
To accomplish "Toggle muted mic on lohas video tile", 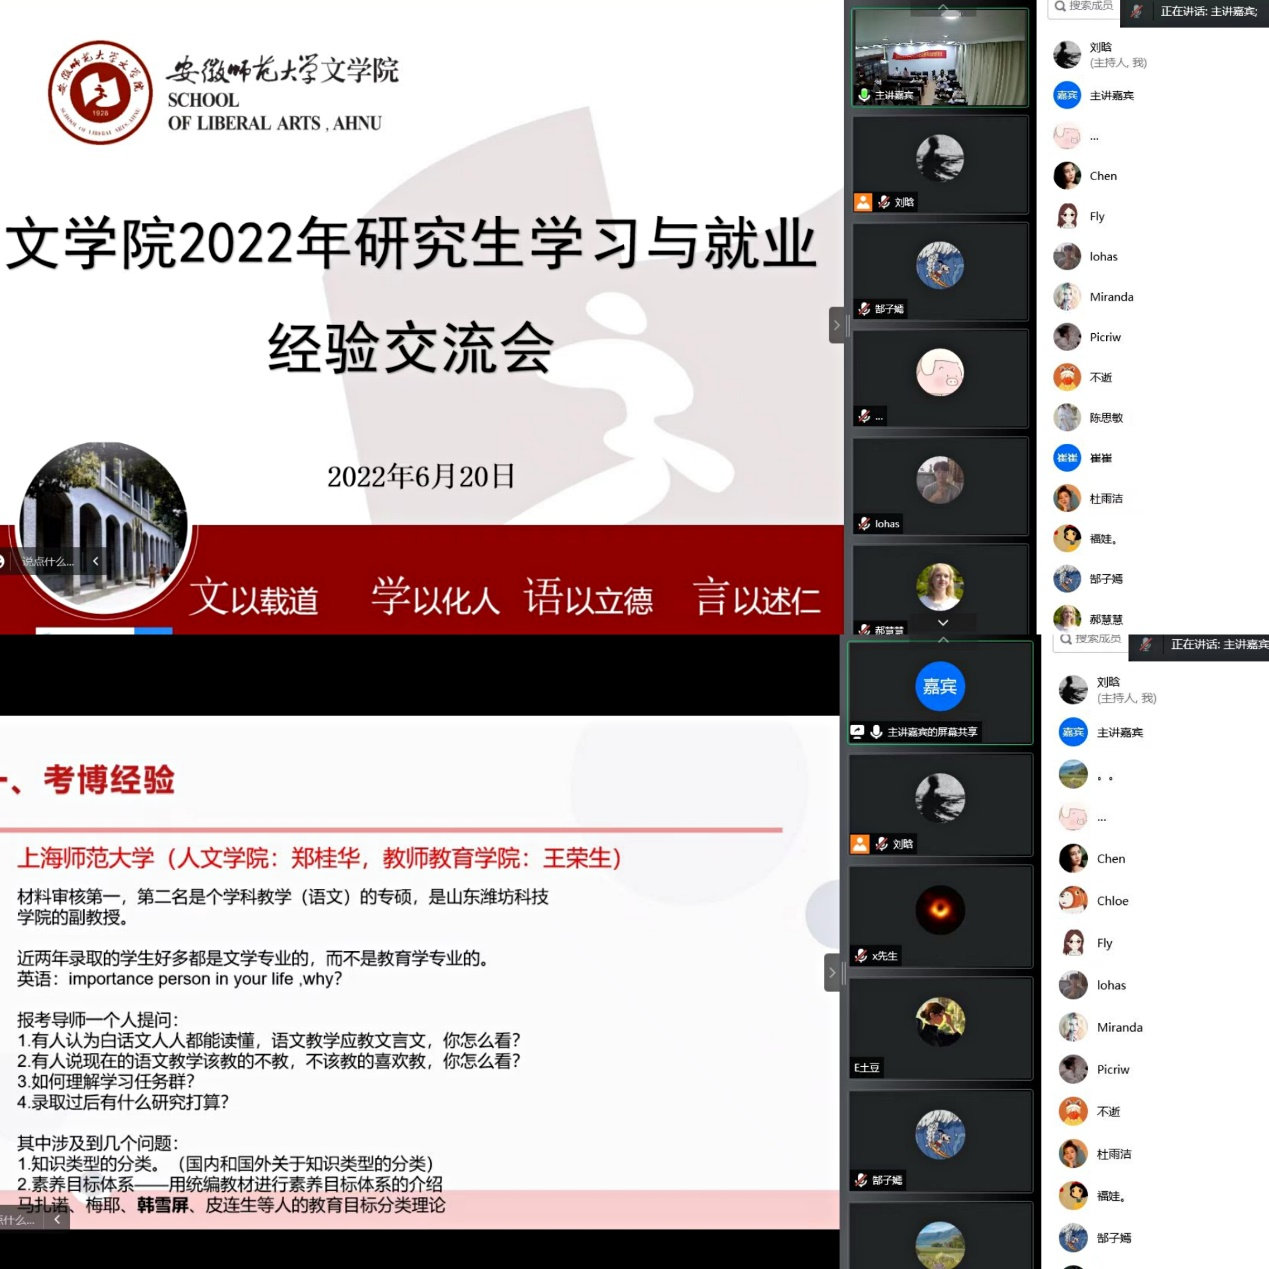I will tap(864, 523).
